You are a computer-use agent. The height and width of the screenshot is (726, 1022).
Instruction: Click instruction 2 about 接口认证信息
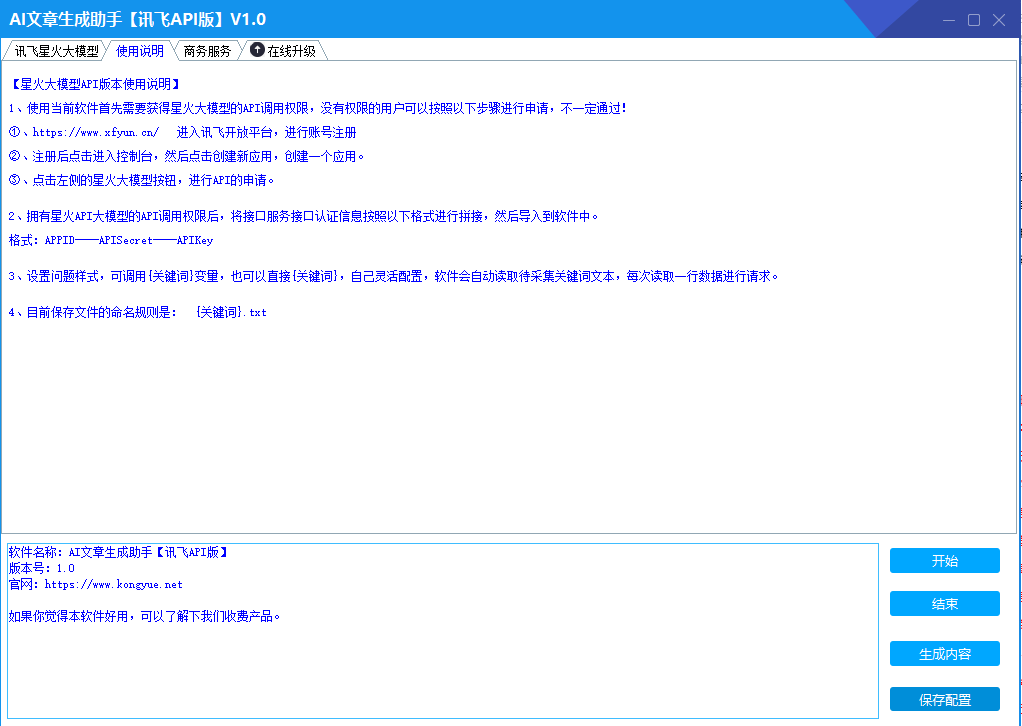point(303,216)
